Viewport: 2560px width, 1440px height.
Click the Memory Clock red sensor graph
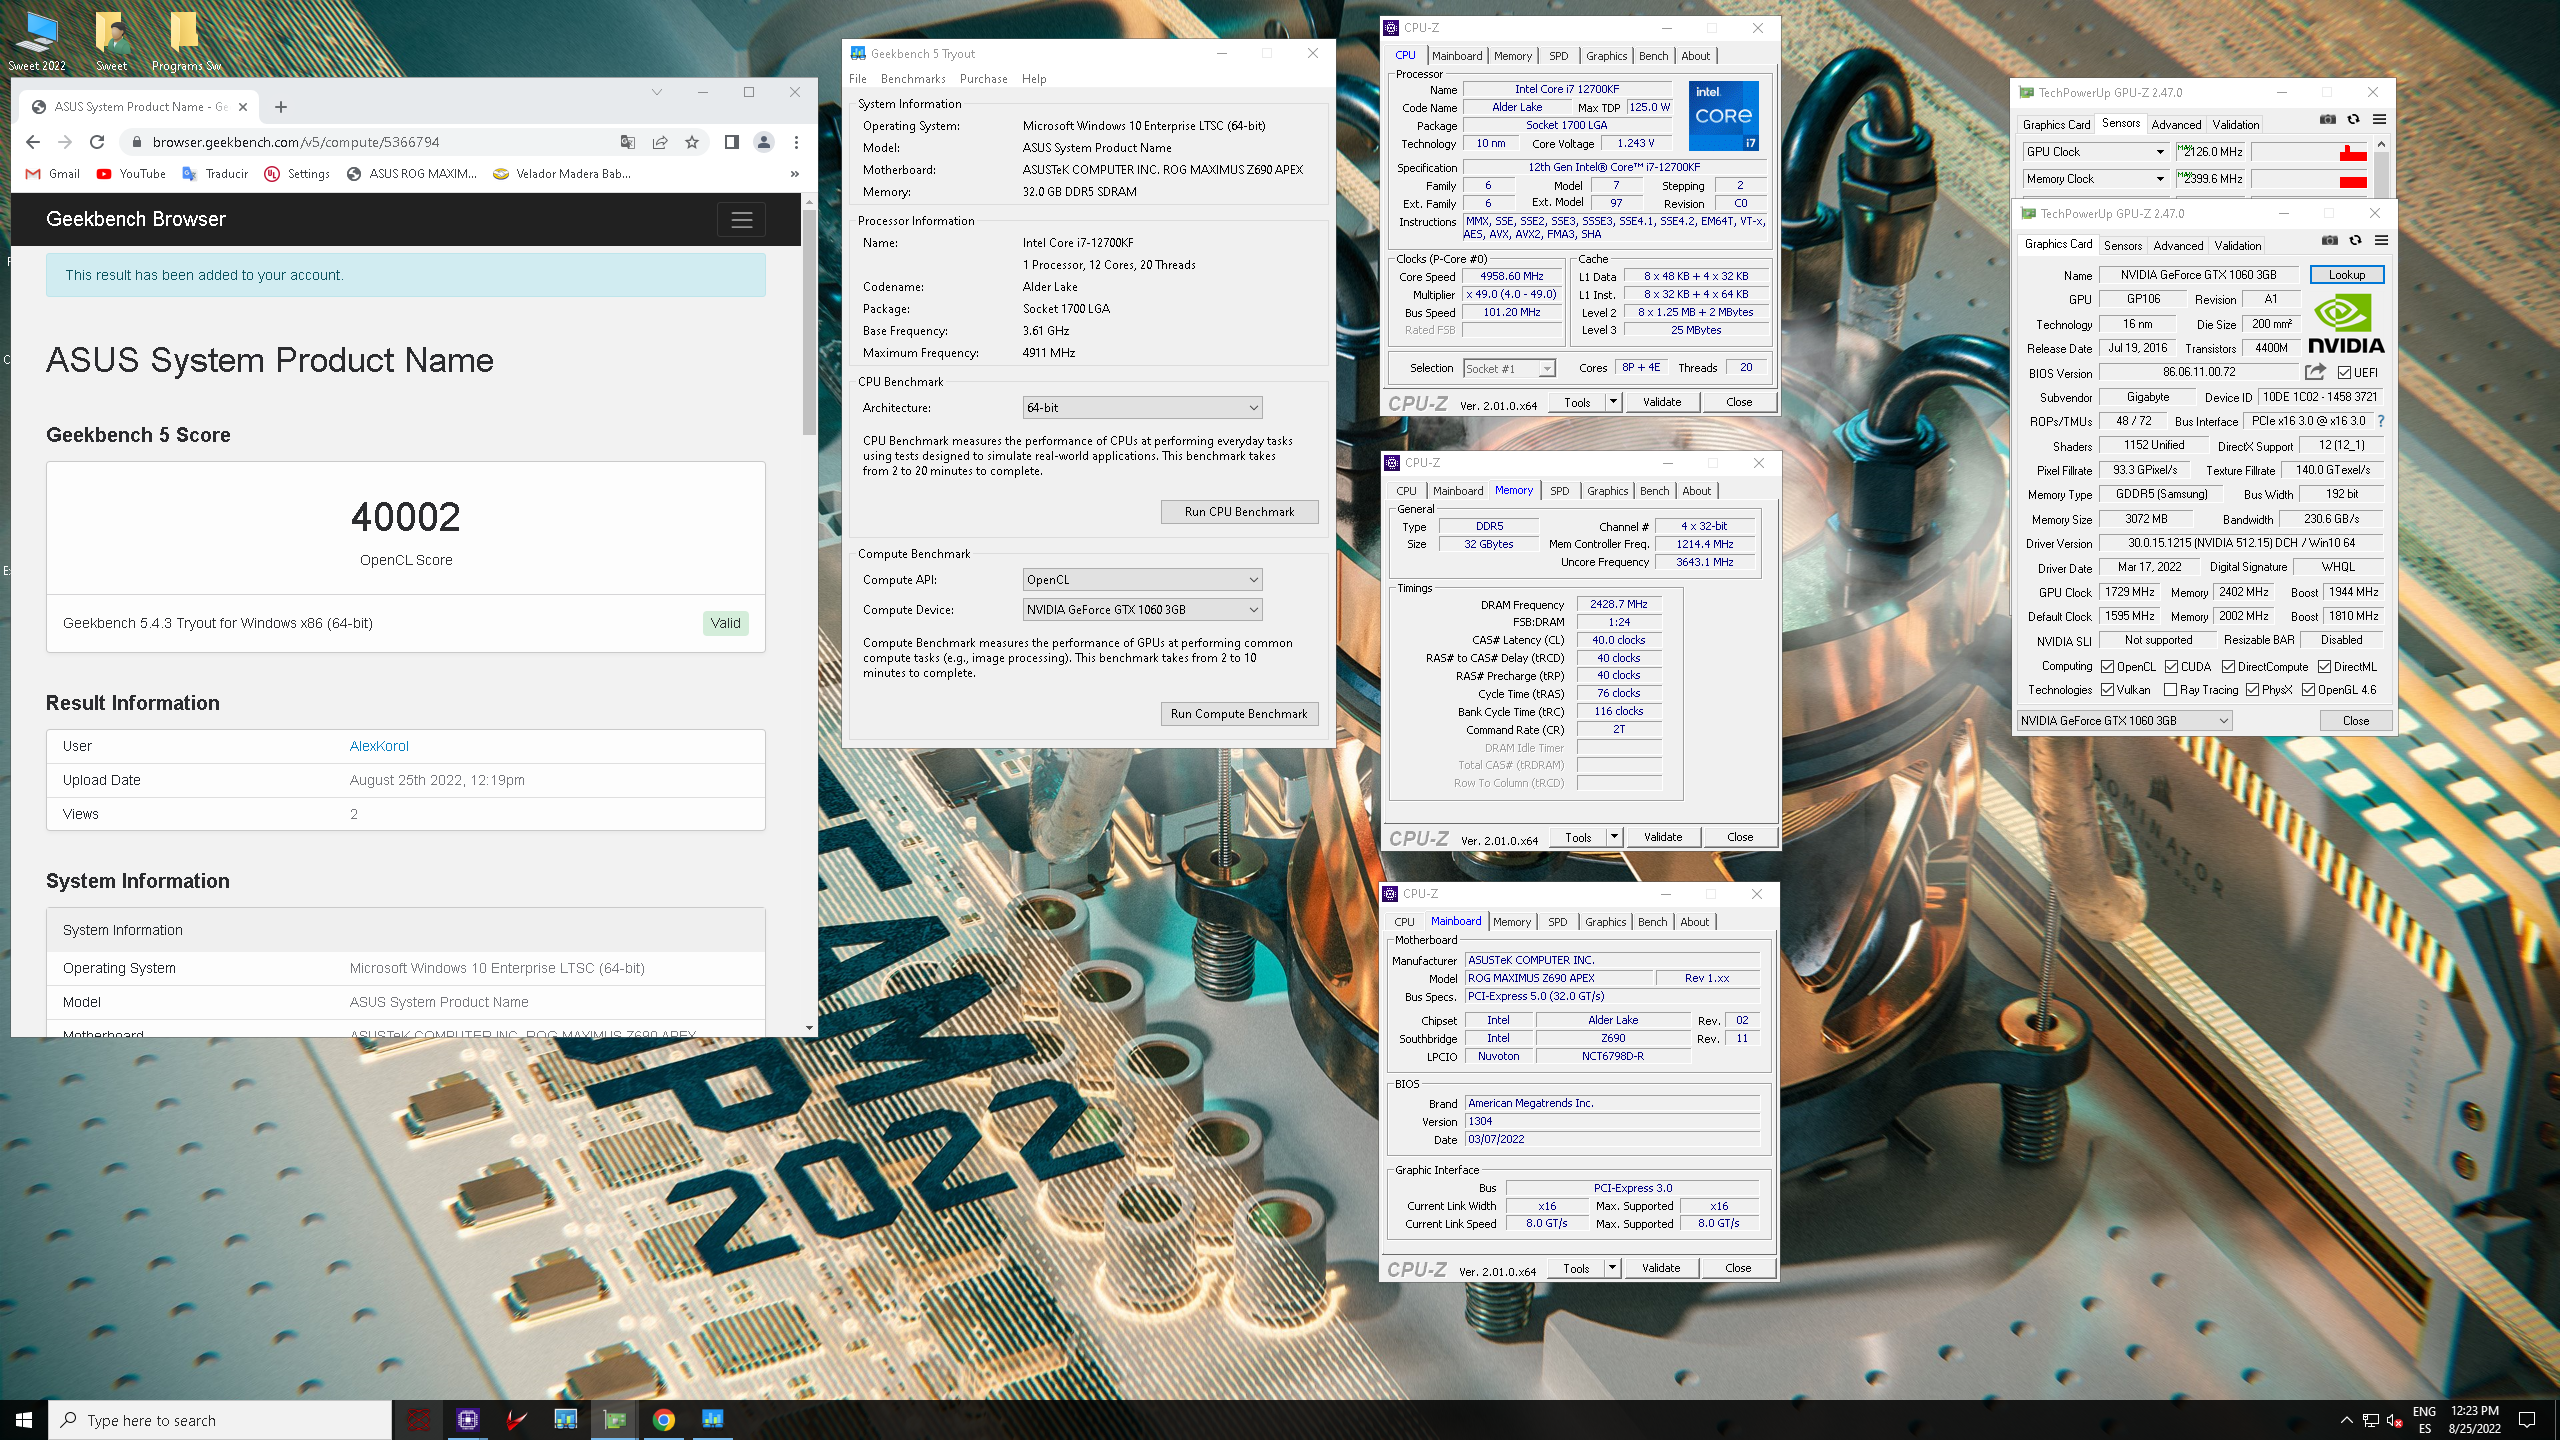2309,179
